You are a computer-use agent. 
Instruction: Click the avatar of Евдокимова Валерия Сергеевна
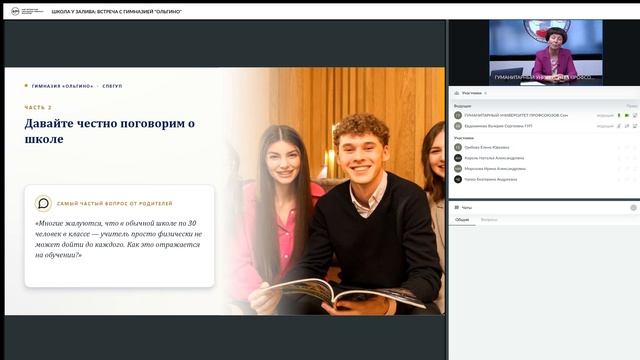(x=458, y=126)
